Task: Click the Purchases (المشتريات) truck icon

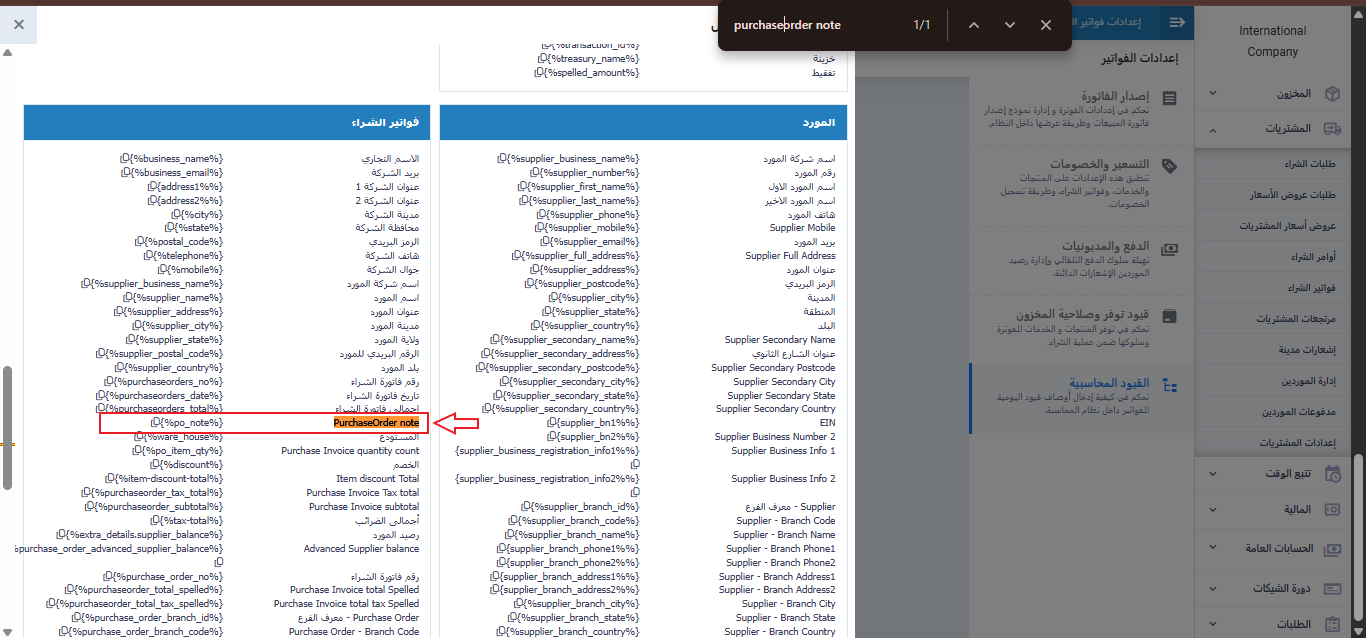Action: point(1332,129)
